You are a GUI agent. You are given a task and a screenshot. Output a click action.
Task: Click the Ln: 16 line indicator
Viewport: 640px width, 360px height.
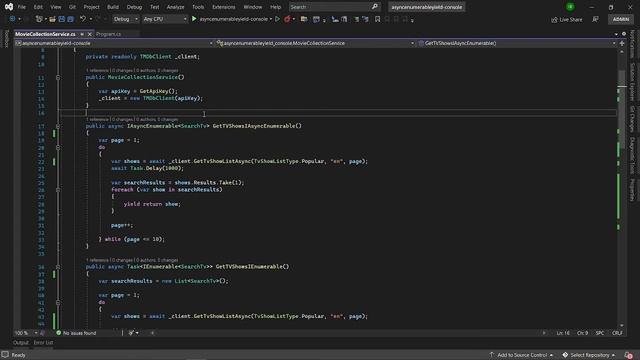(563, 333)
